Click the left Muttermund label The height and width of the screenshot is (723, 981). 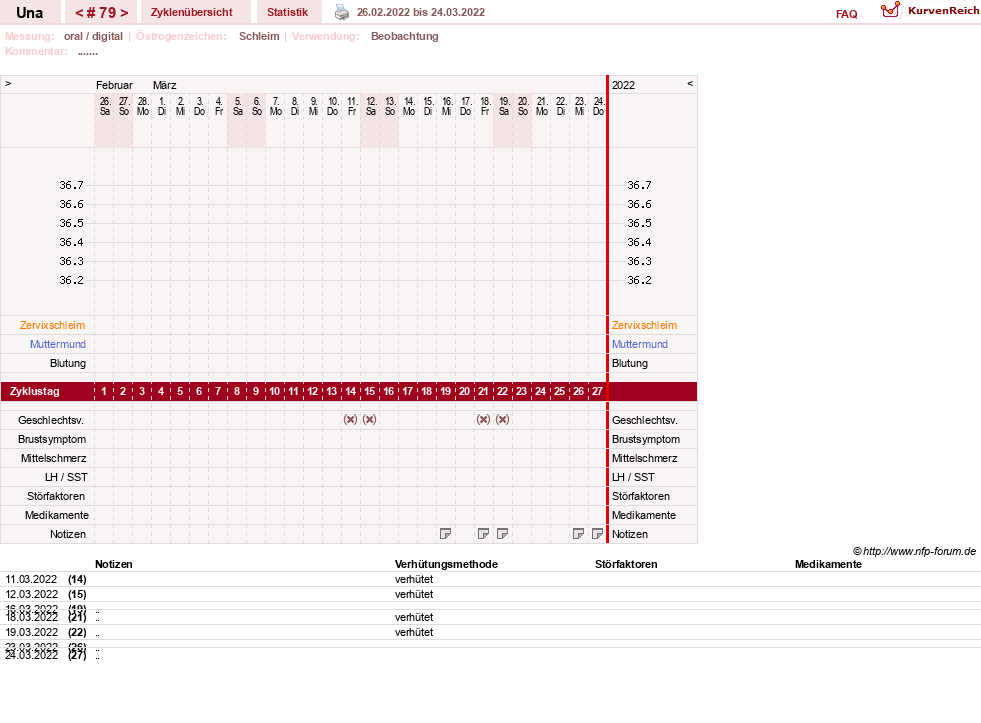(58, 344)
